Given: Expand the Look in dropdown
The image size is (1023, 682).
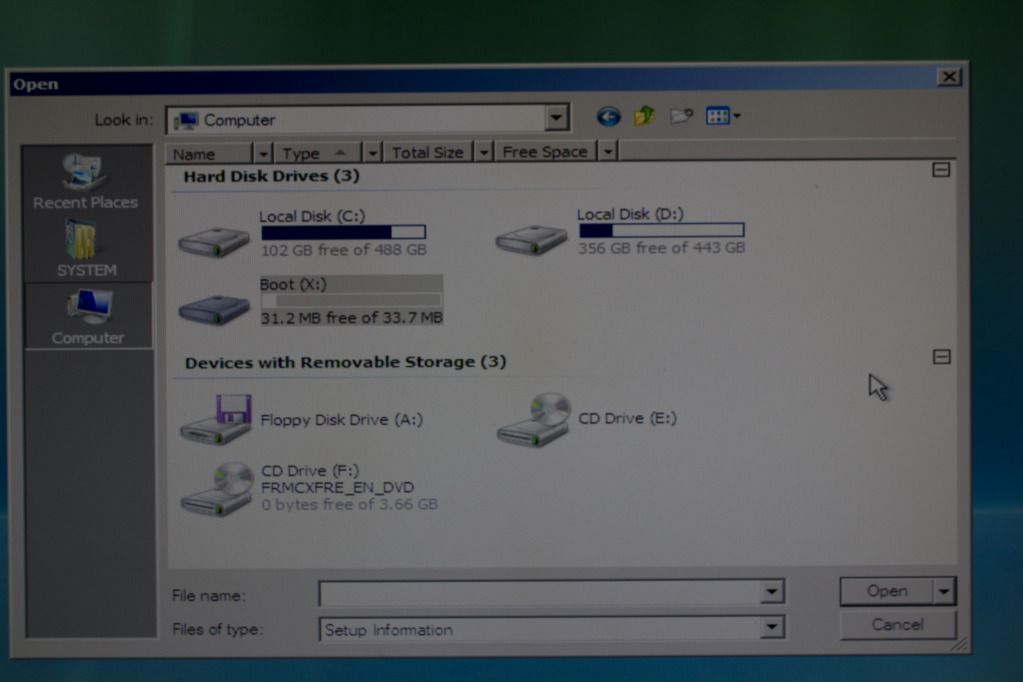Looking at the screenshot, I should pos(557,119).
